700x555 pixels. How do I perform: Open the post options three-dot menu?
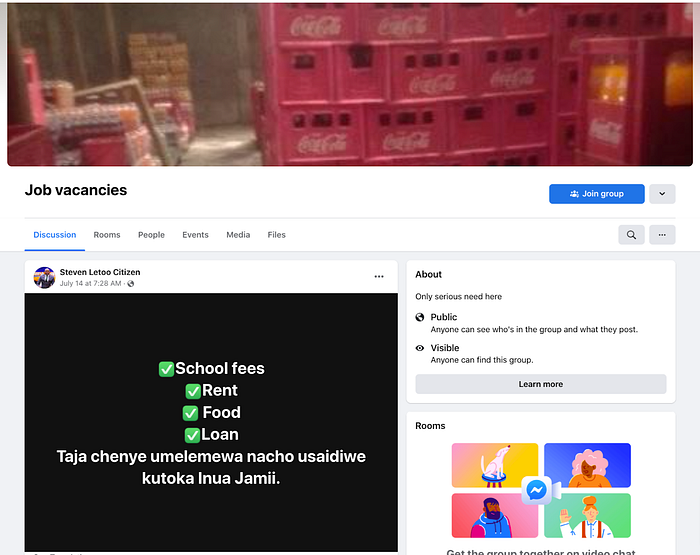click(x=379, y=276)
